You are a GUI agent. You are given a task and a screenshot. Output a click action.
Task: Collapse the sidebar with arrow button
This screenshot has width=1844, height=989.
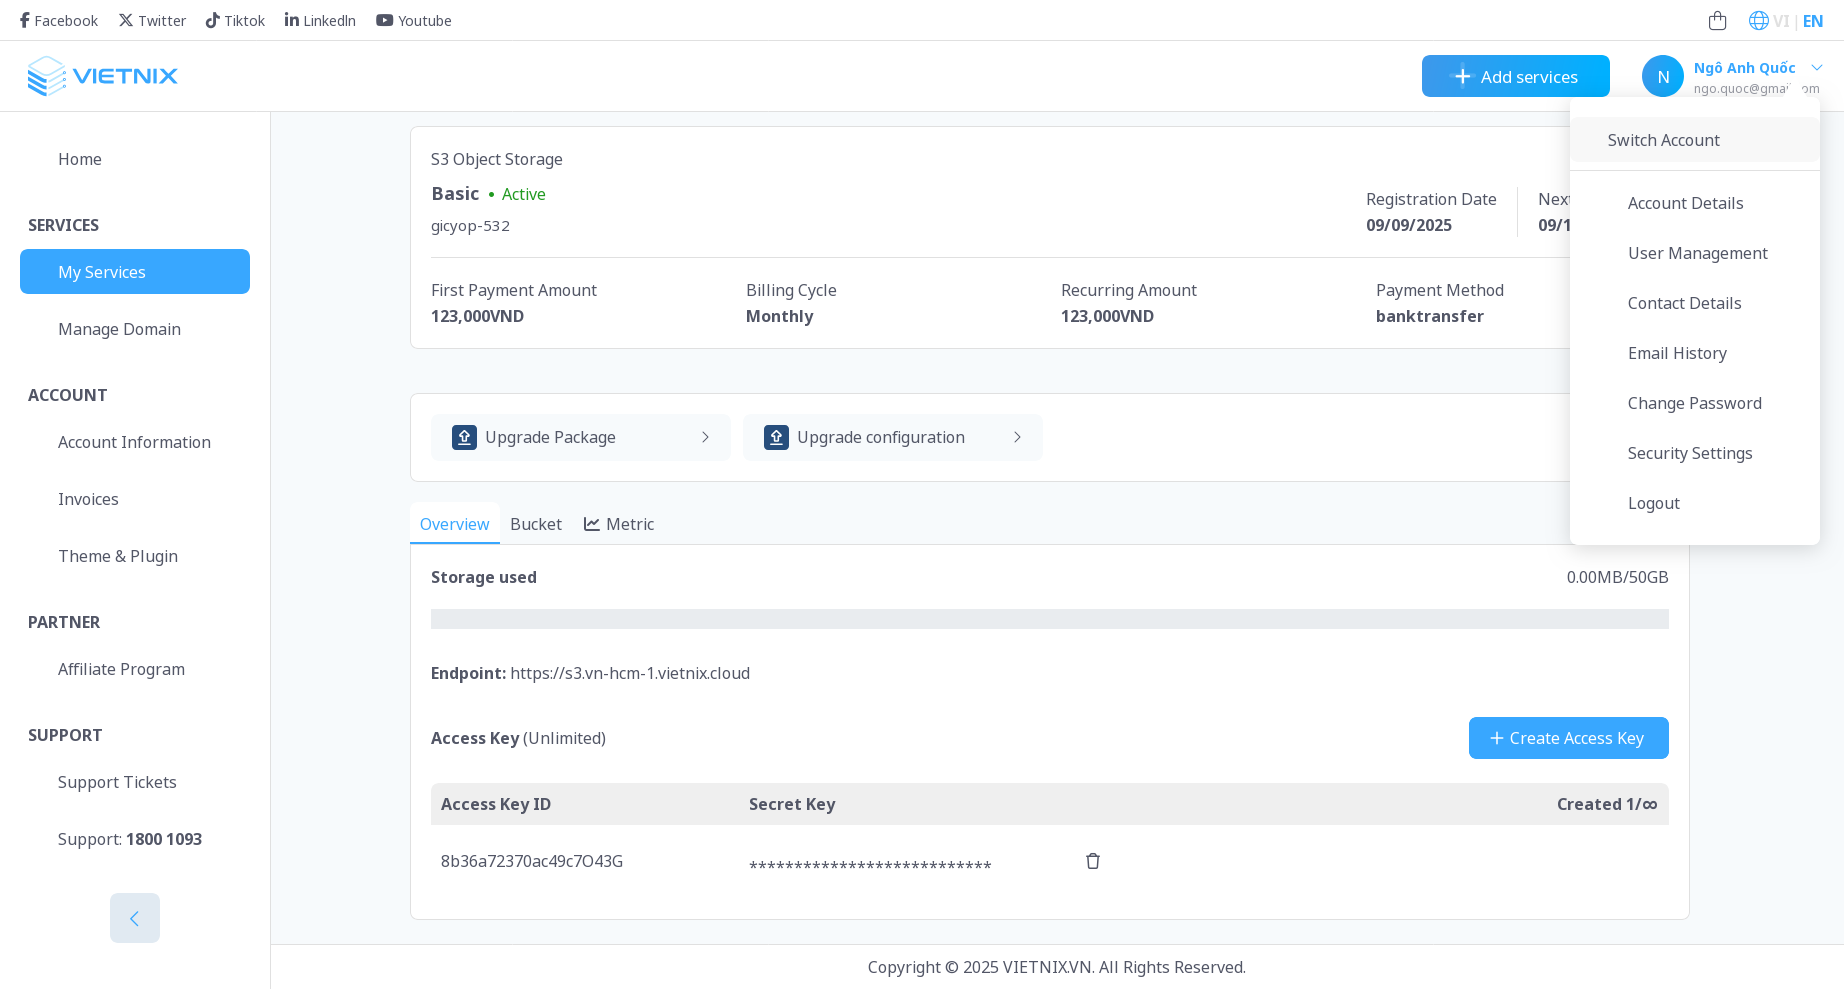(135, 918)
